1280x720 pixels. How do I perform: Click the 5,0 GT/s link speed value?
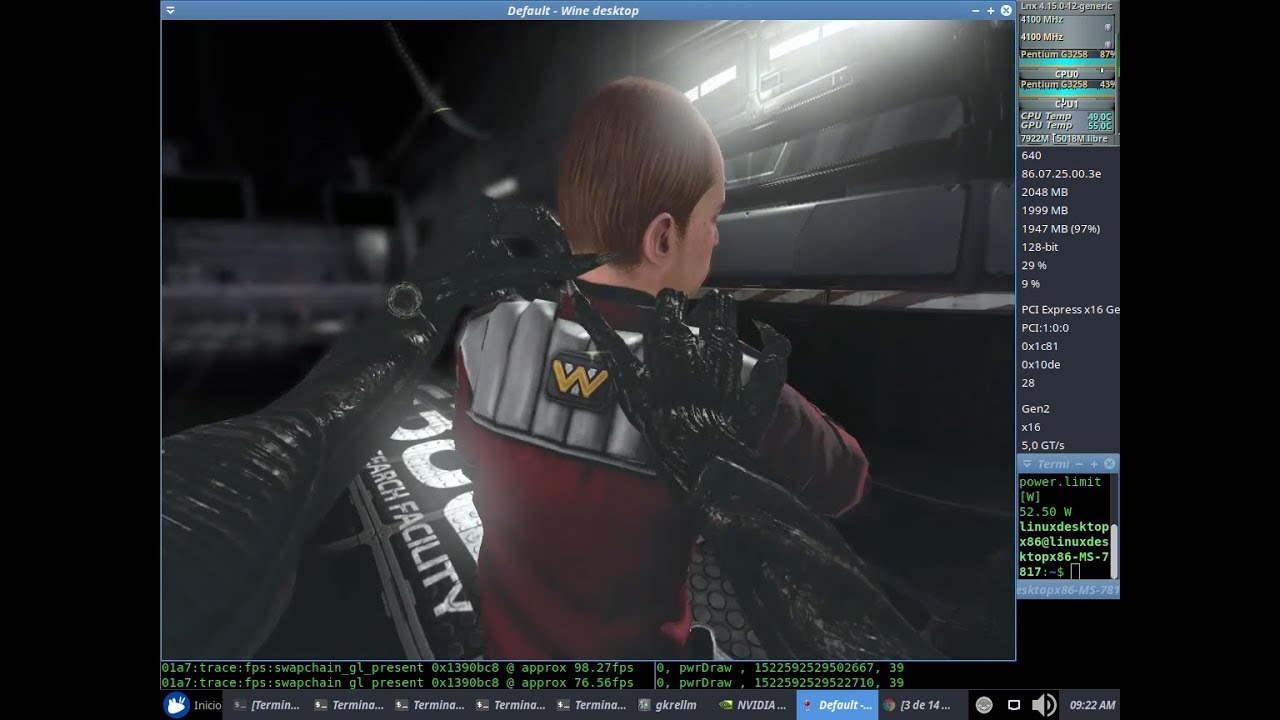click(x=1043, y=446)
